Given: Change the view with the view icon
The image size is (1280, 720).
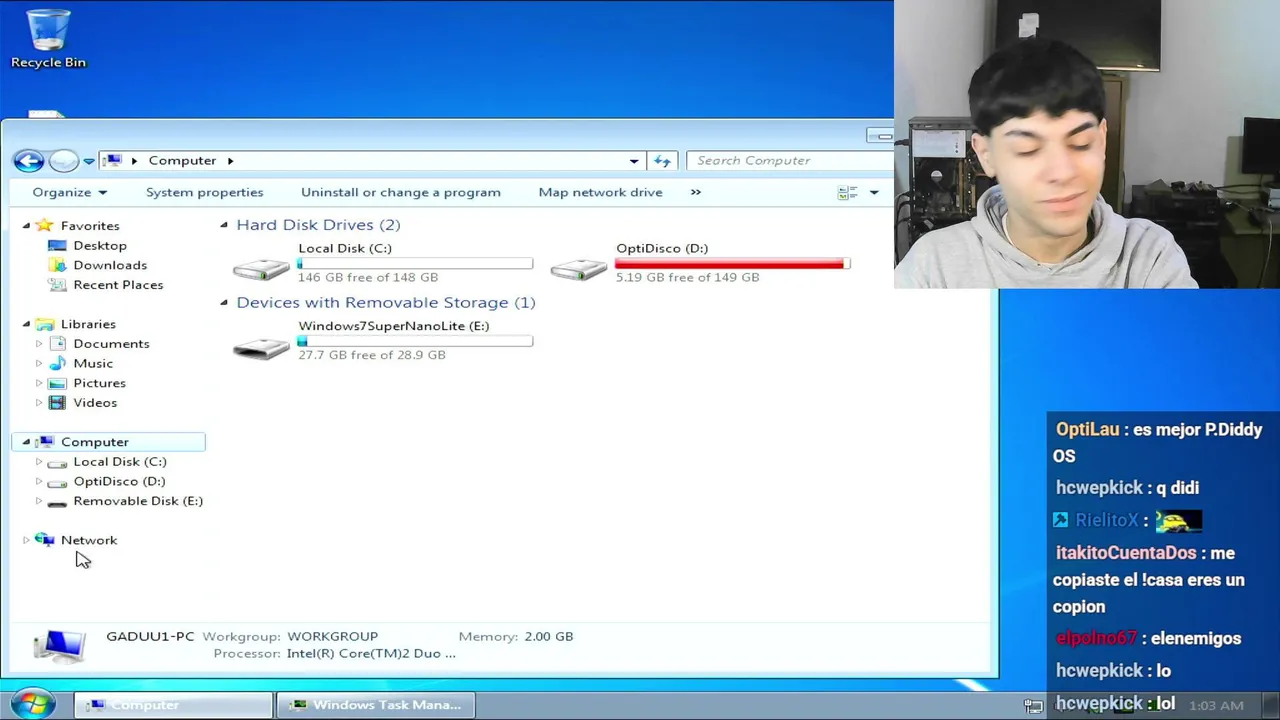Looking at the screenshot, I should pos(848,192).
